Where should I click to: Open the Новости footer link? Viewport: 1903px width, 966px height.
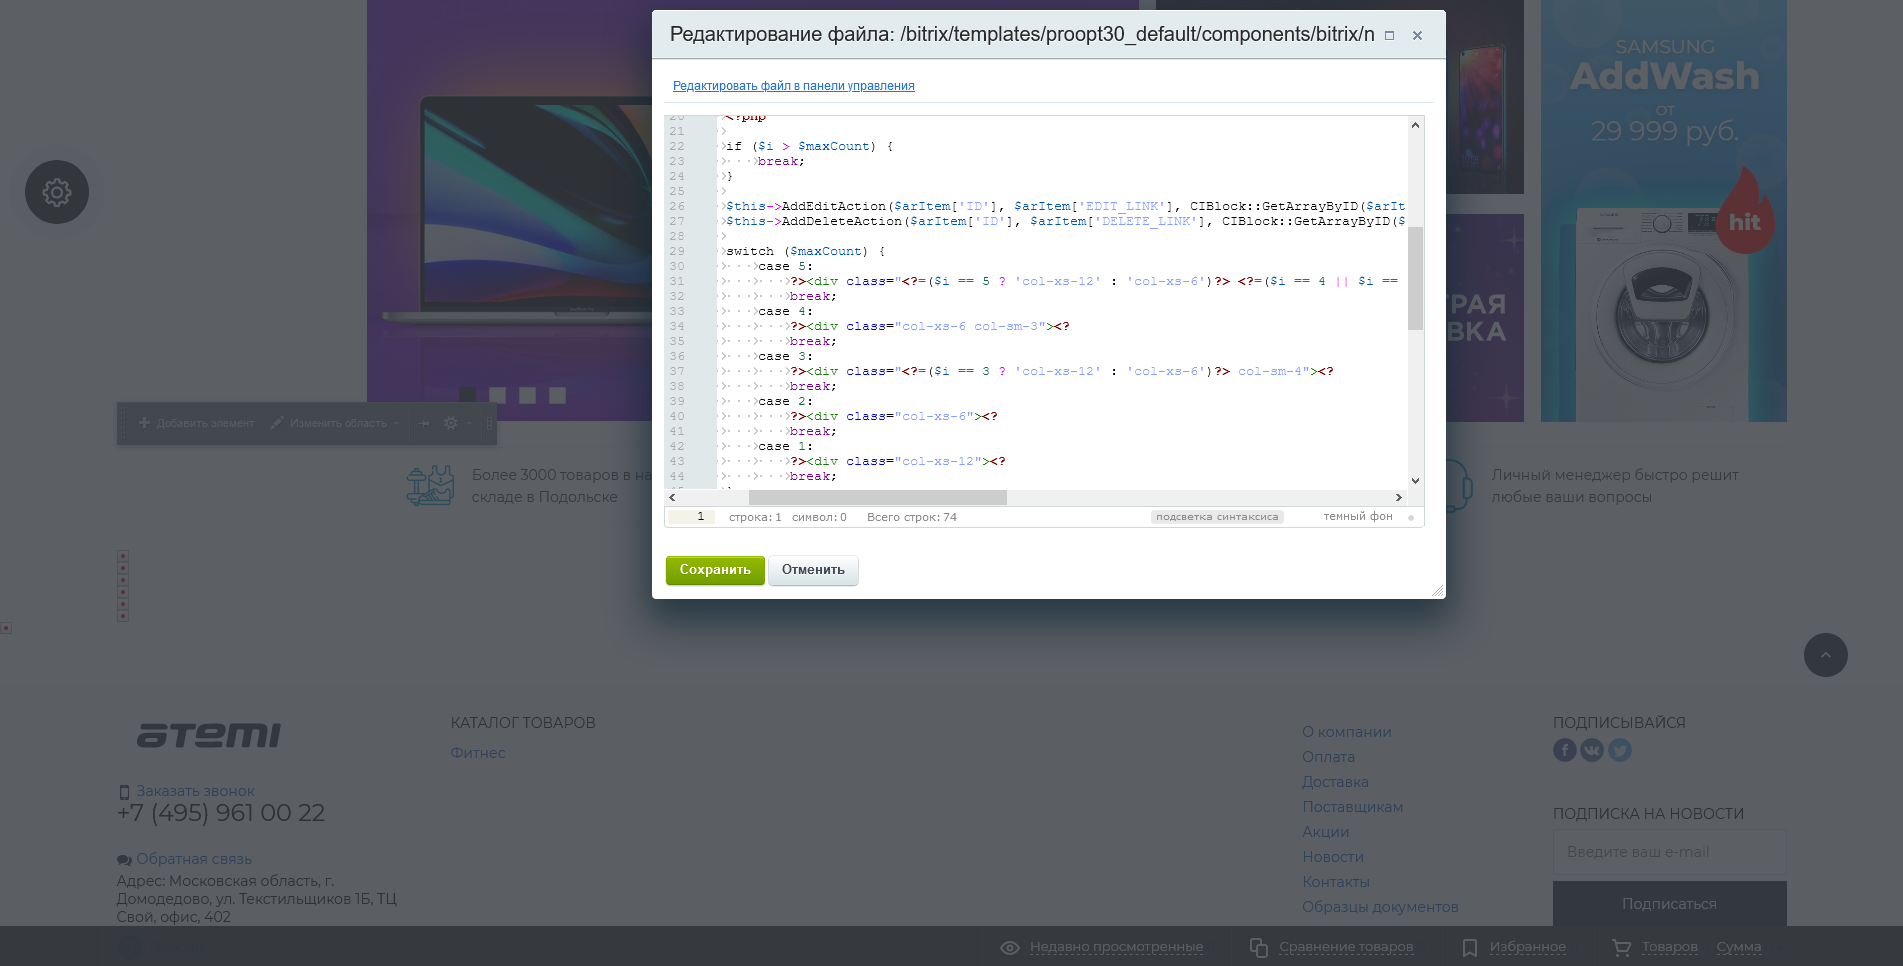point(1332,857)
